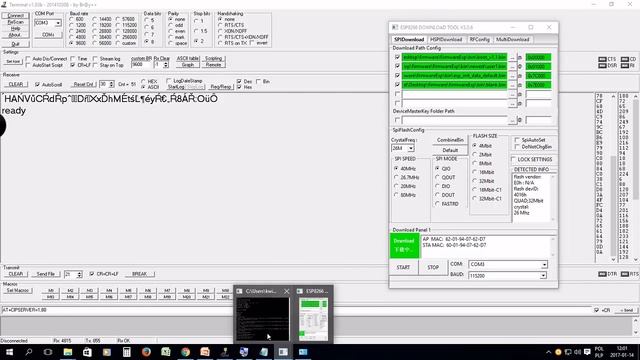The image size is (640, 360).
Task: Open the COM Port dropdown in Terminal
Action: pos(58,23)
